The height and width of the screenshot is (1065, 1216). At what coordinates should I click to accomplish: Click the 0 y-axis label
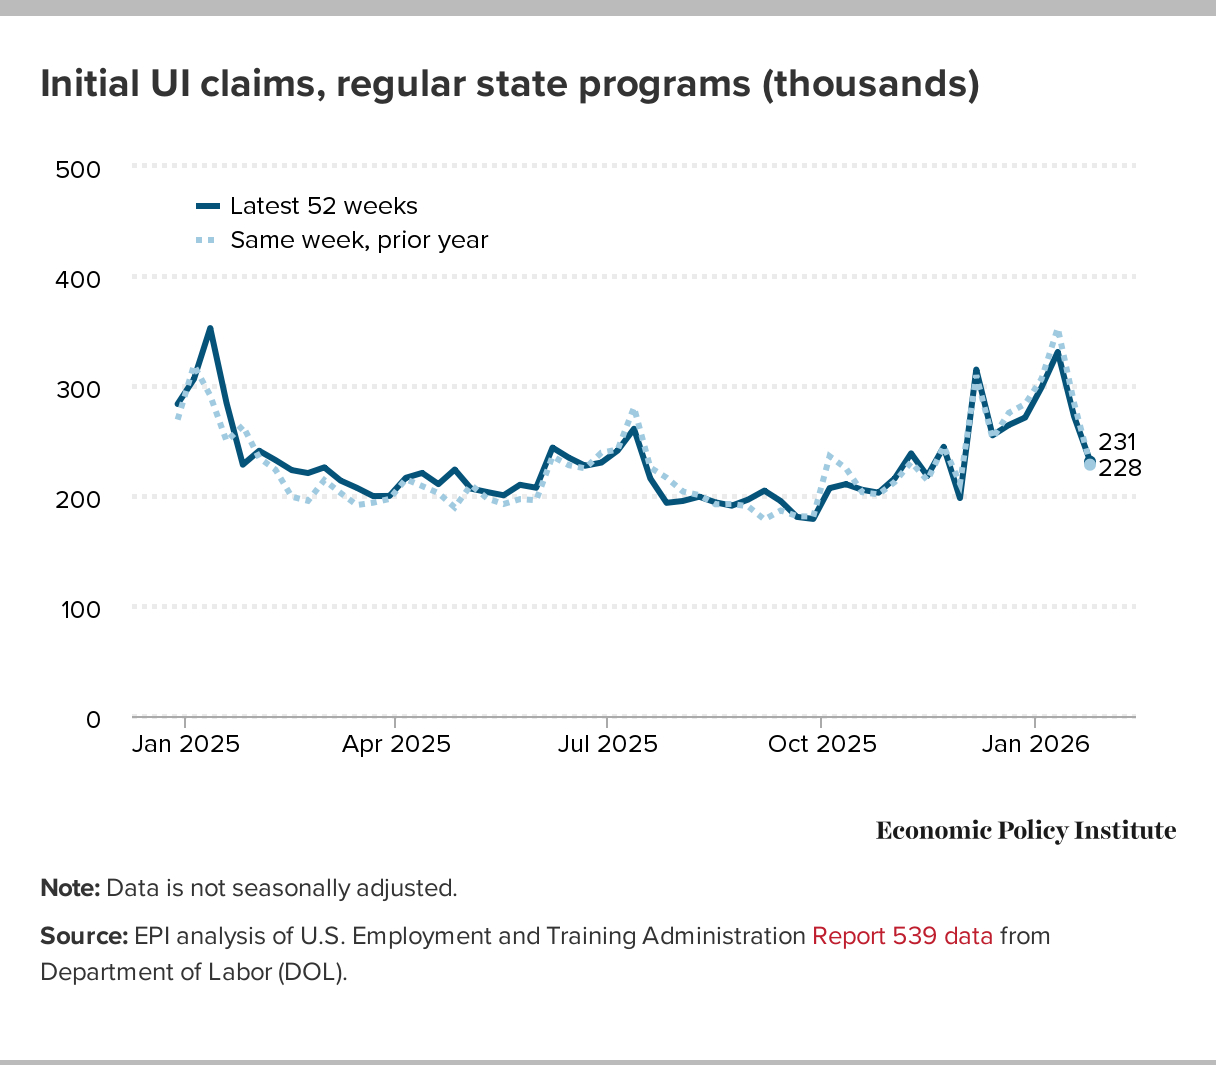pyautogui.click(x=93, y=719)
